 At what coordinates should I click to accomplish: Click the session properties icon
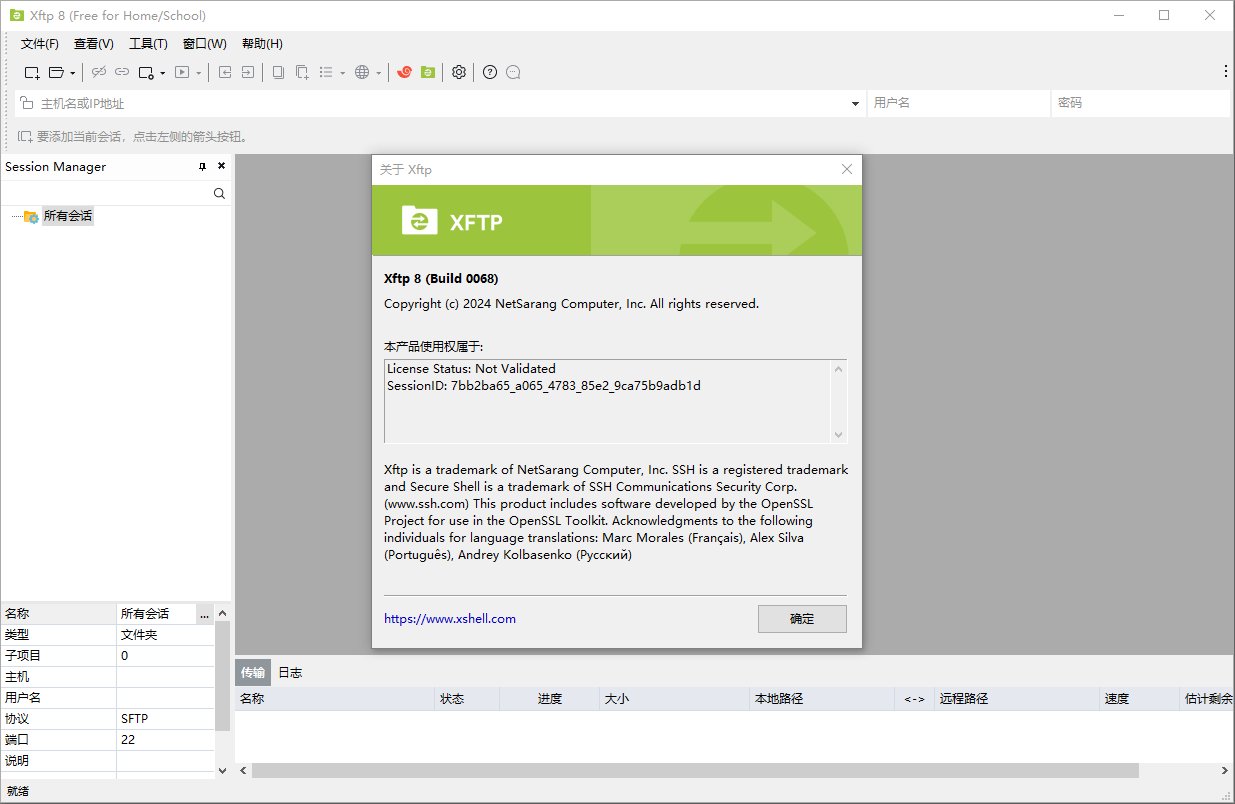click(x=146, y=72)
